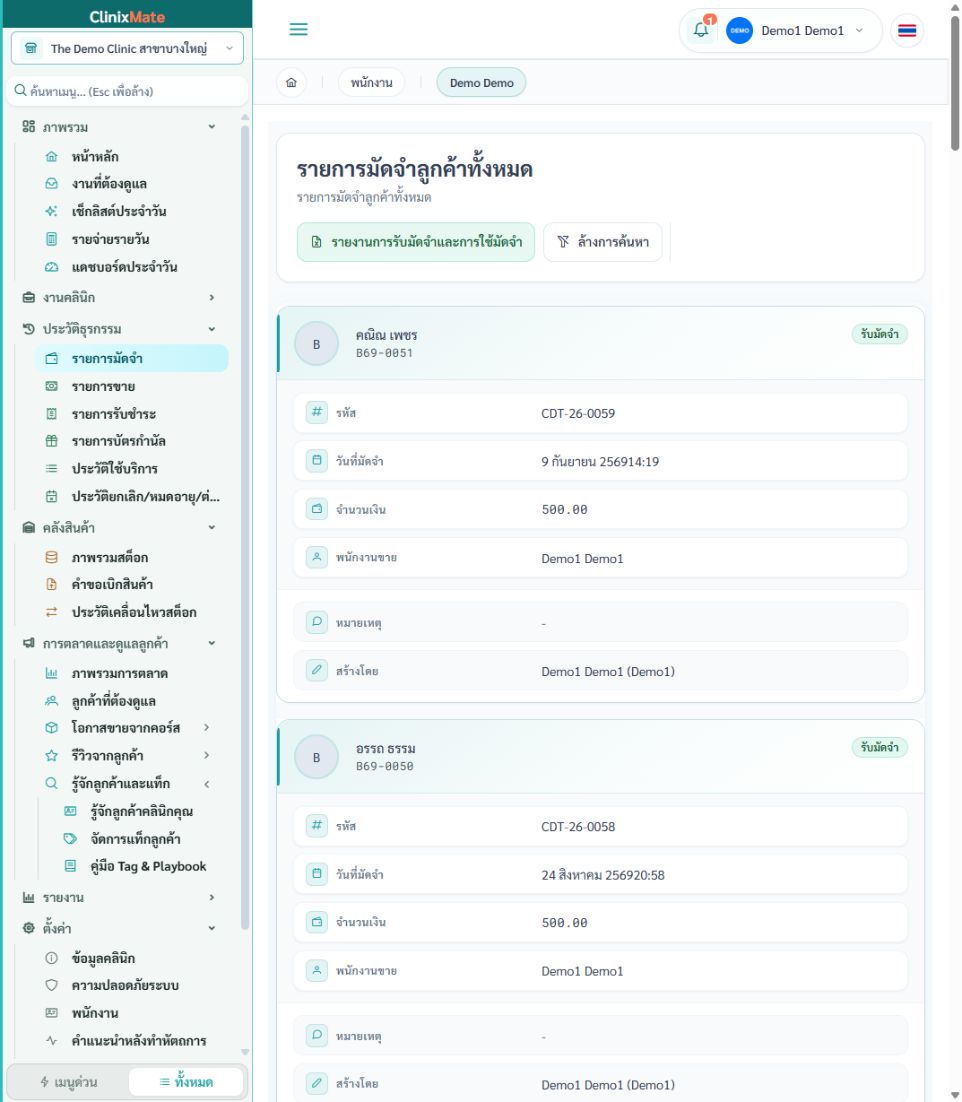Expand โอกาสขายจากคอร์ส submenu
Viewport: 962px width, 1102px height.
coord(207,727)
